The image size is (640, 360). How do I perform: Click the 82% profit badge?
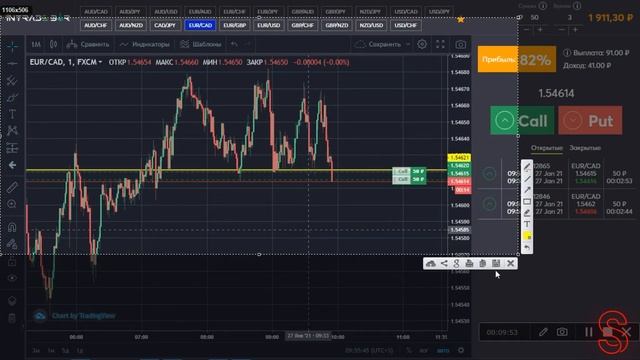click(x=517, y=60)
